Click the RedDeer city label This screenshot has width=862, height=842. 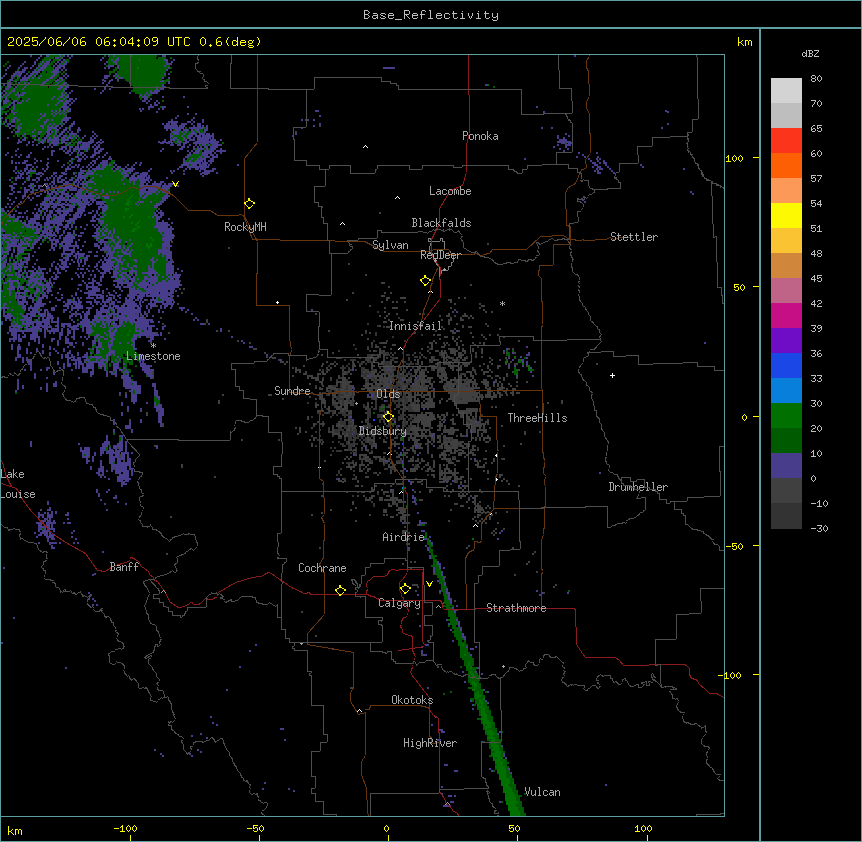click(x=440, y=255)
